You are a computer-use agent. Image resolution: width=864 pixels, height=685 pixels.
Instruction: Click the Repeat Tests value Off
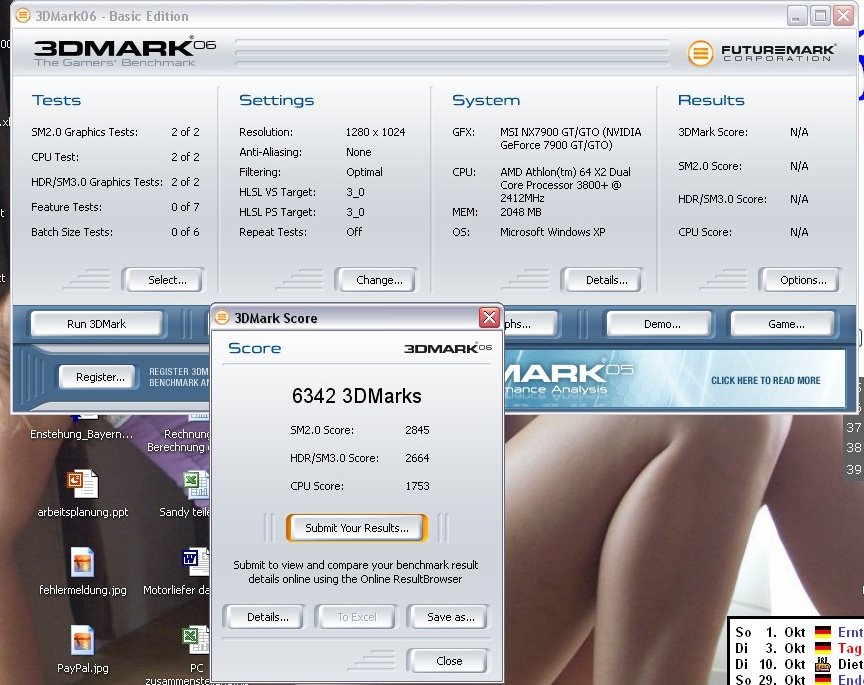[x=354, y=232]
